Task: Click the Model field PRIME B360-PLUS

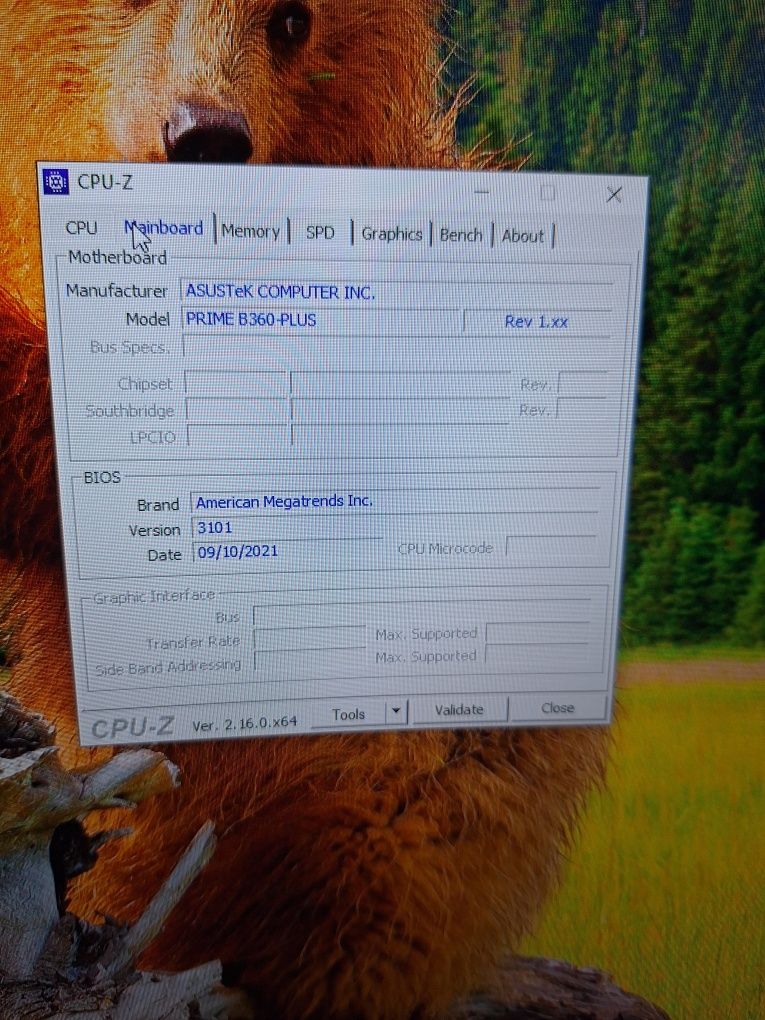Action: pos(321,319)
